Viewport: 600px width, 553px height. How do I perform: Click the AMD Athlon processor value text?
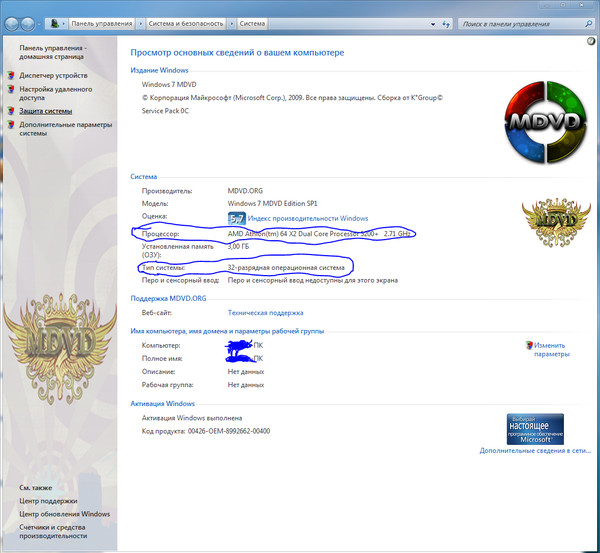pos(319,233)
